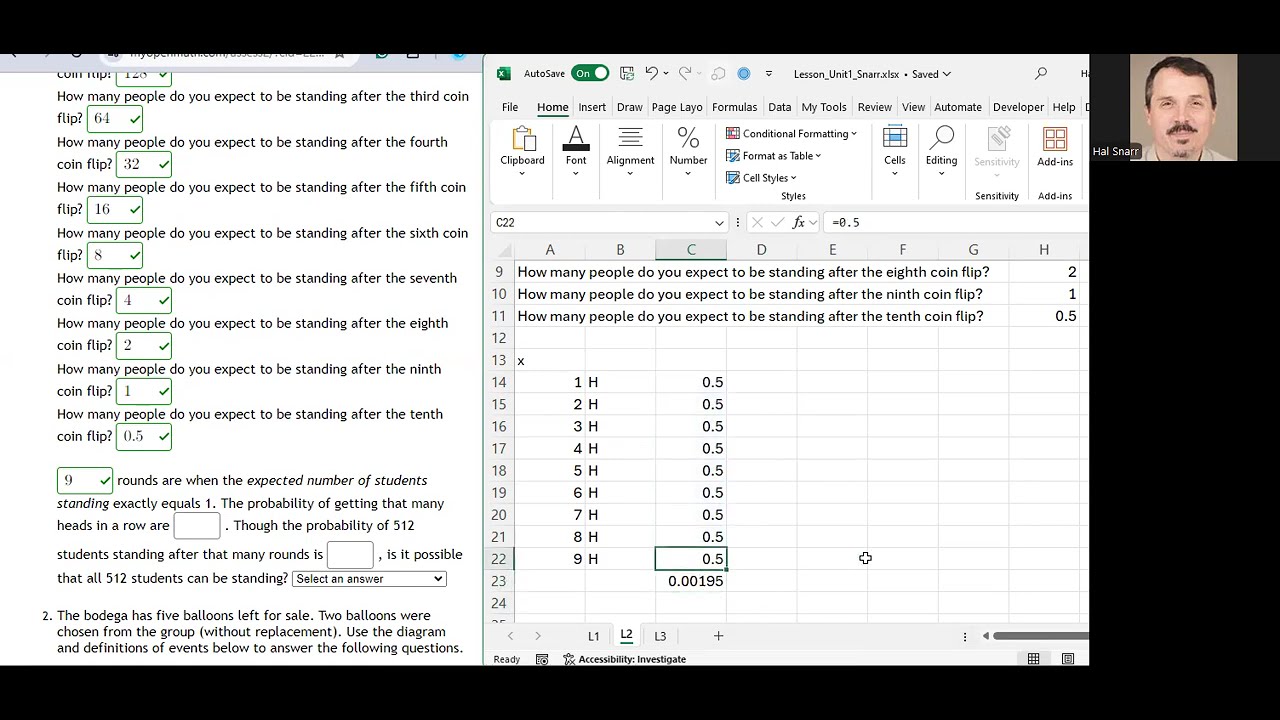Viewport: 1280px width, 720px height.
Task: Open the File menu
Action: tap(510, 107)
